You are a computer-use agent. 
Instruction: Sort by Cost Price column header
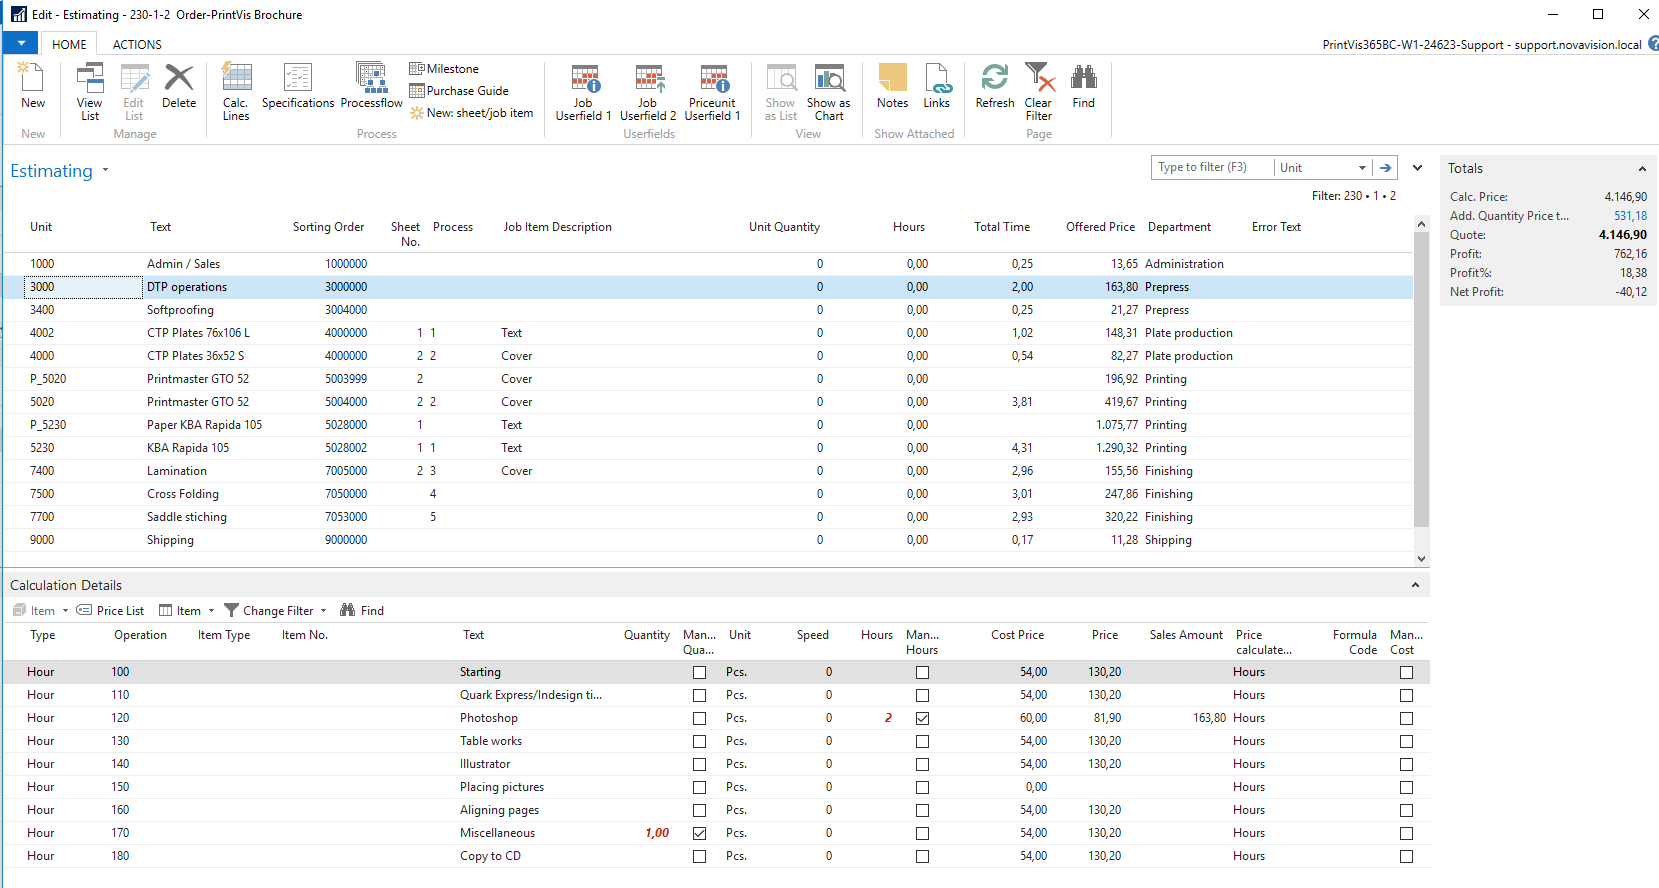pos(1017,635)
